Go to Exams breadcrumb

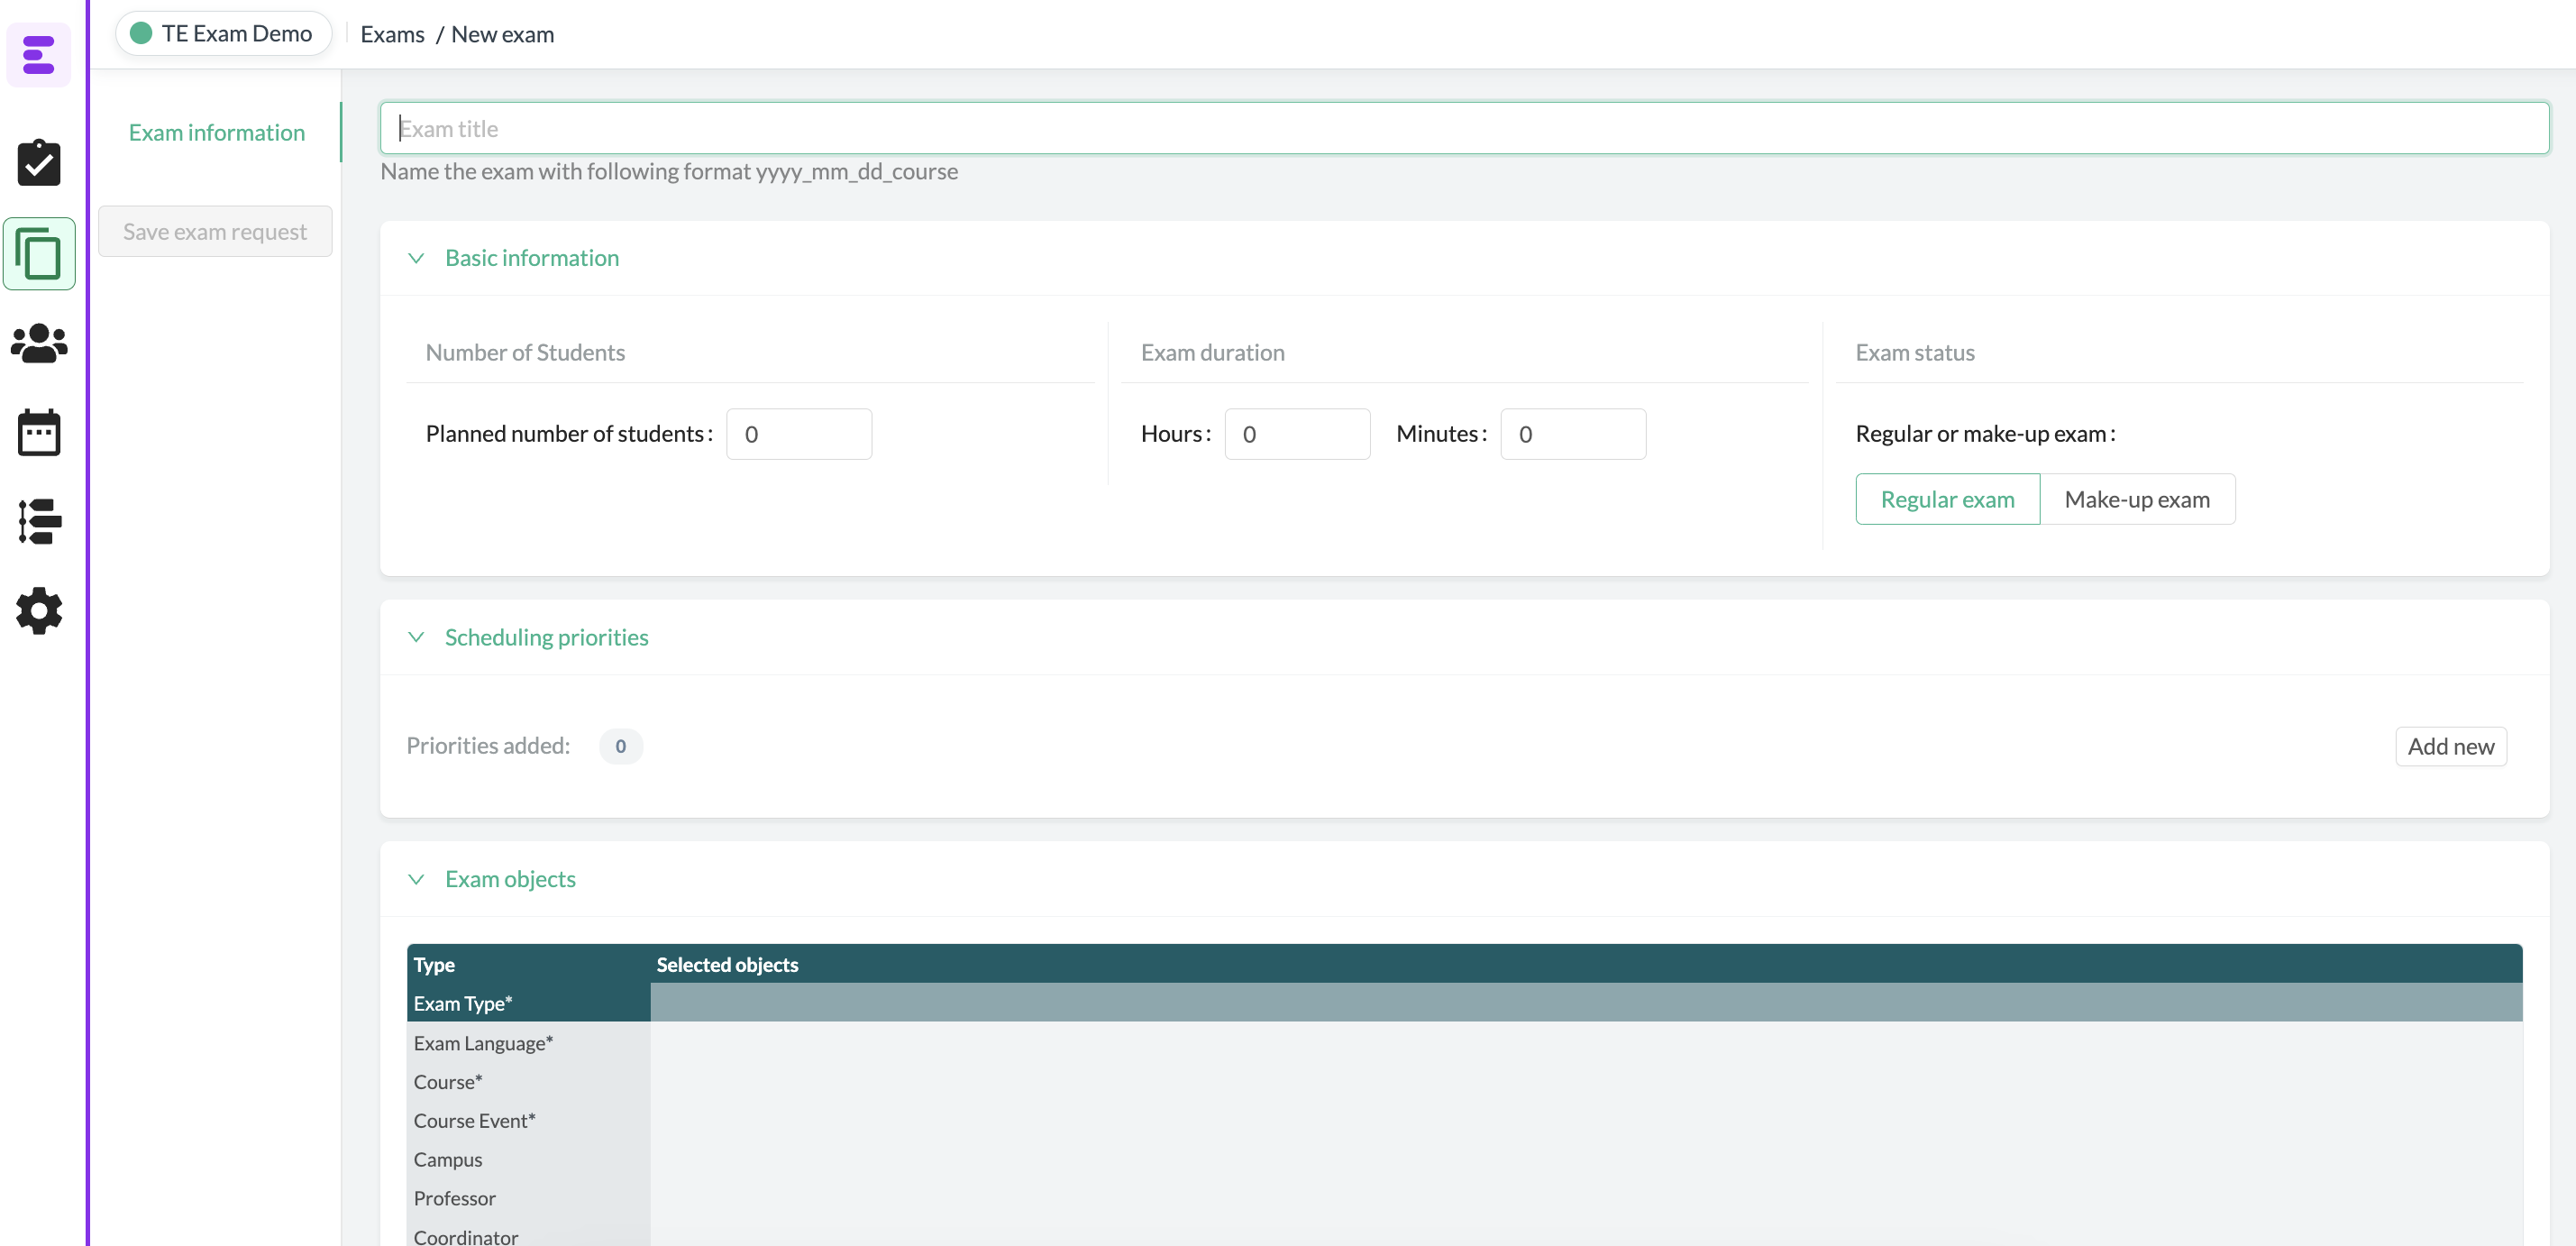[392, 34]
